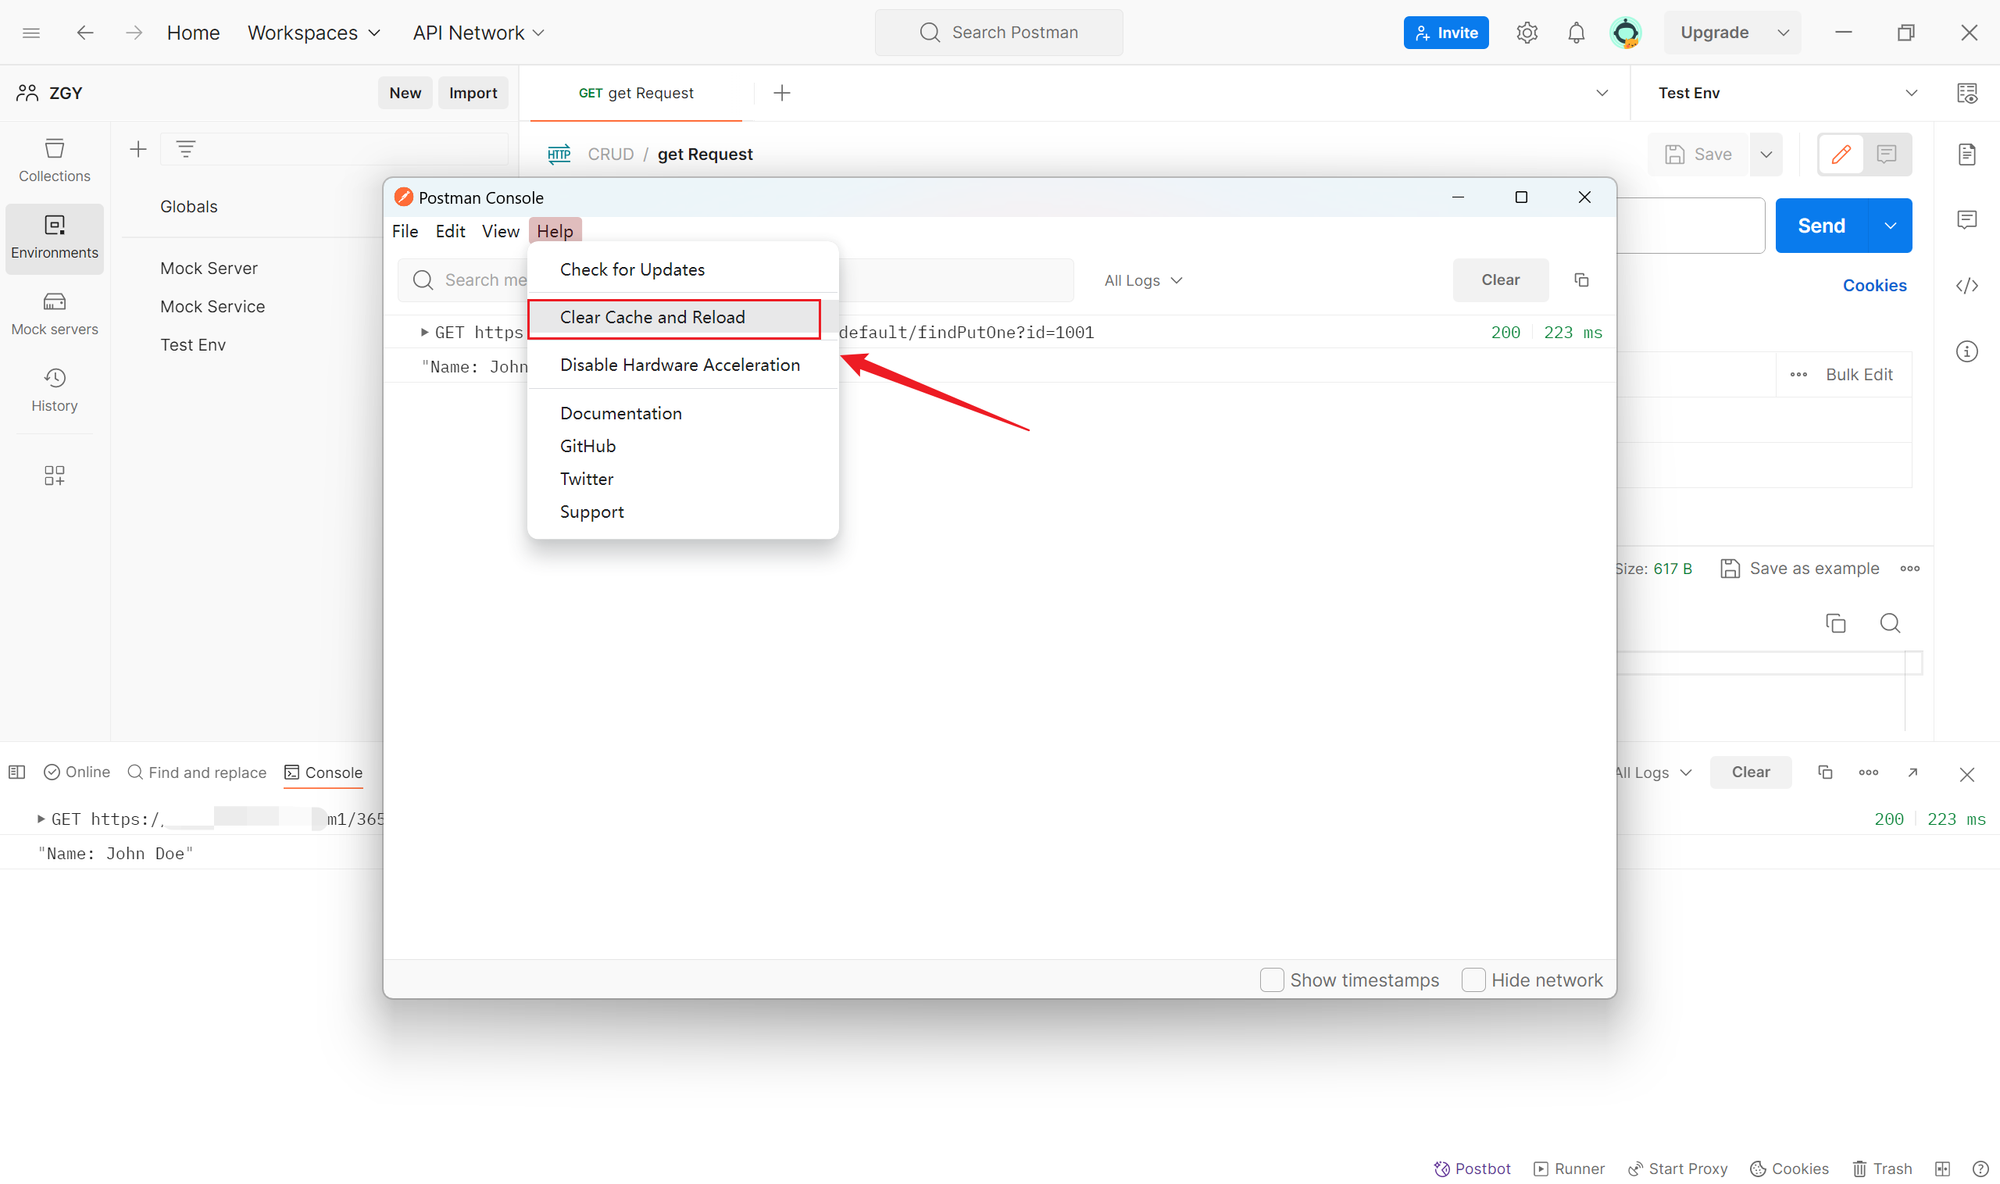
Task: Expand the GET log row in bottom console
Action: [41, 819]
